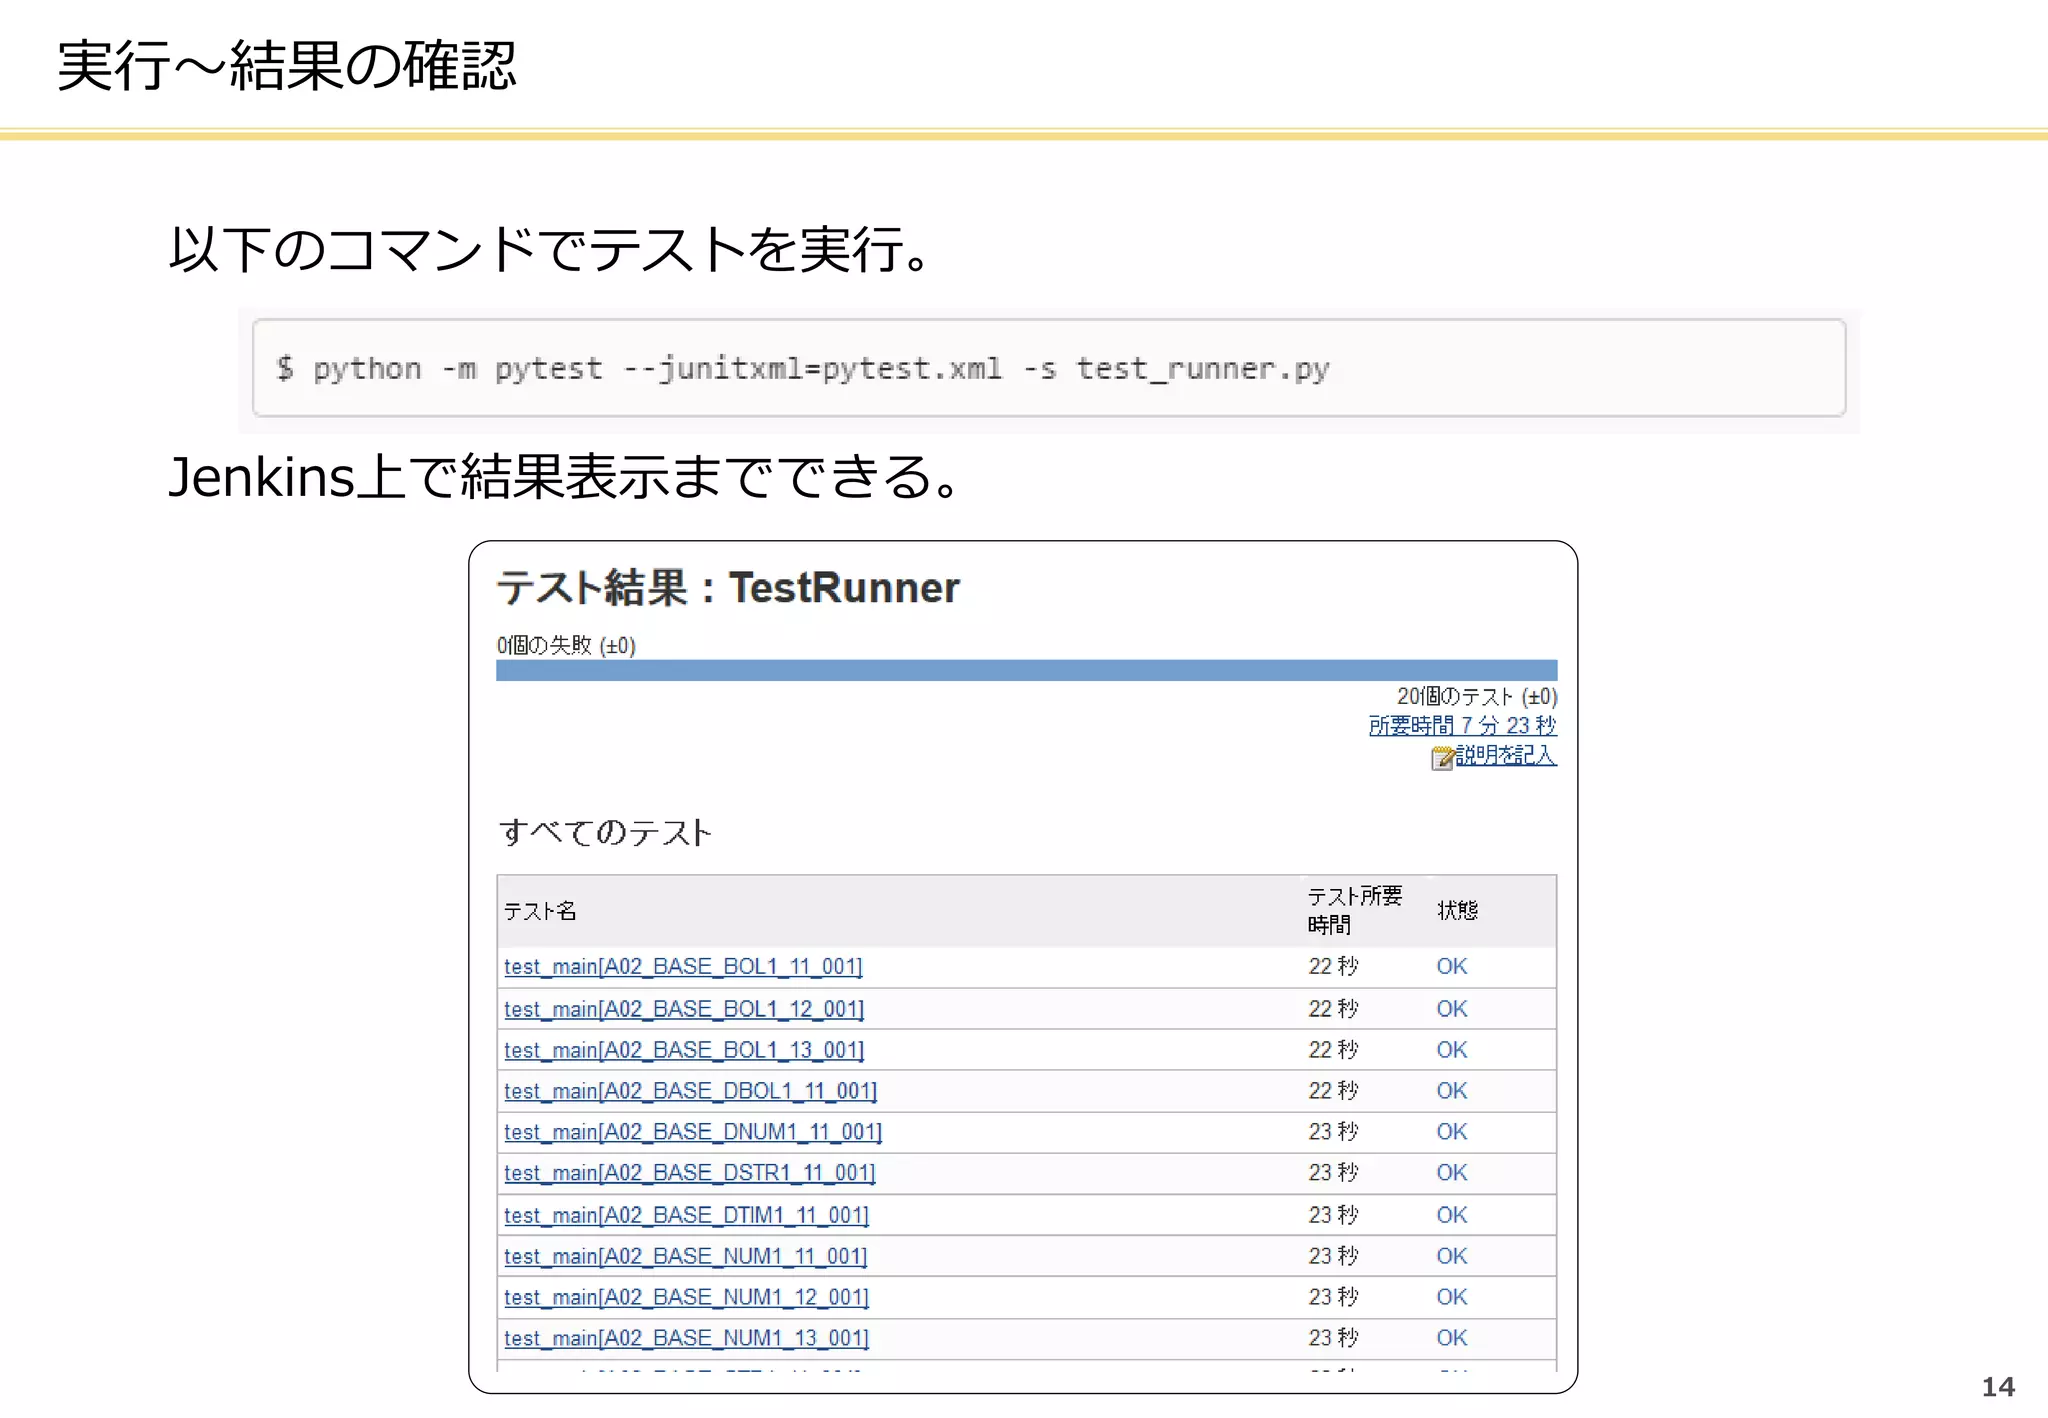Image resolution: width=2048 pixels, height=1418 pixels.
Task: Click OK status of BOL1_11_001 row
Action: [1451, 967]
